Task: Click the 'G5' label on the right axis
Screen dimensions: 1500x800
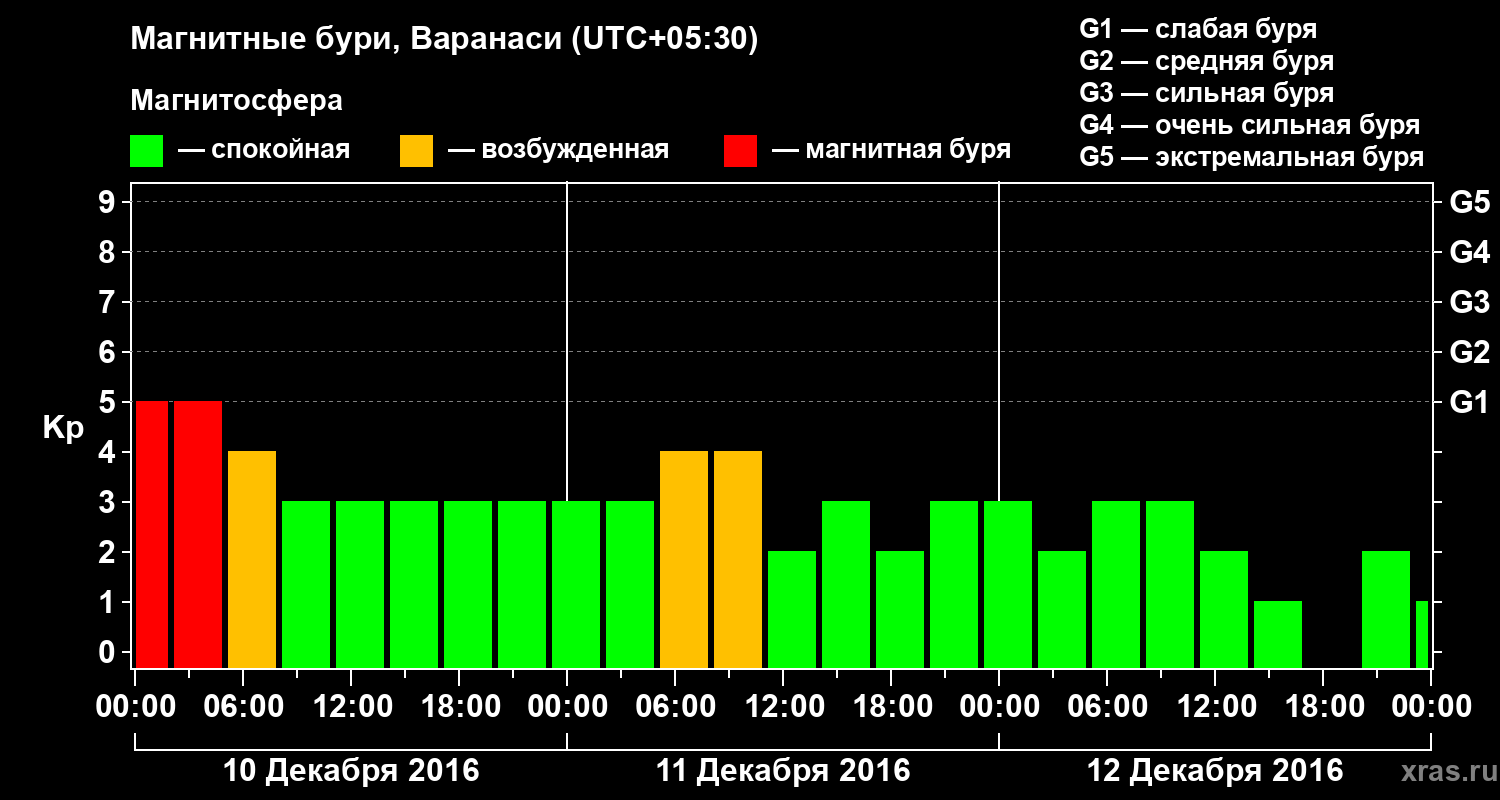Action: point(1469,202)
